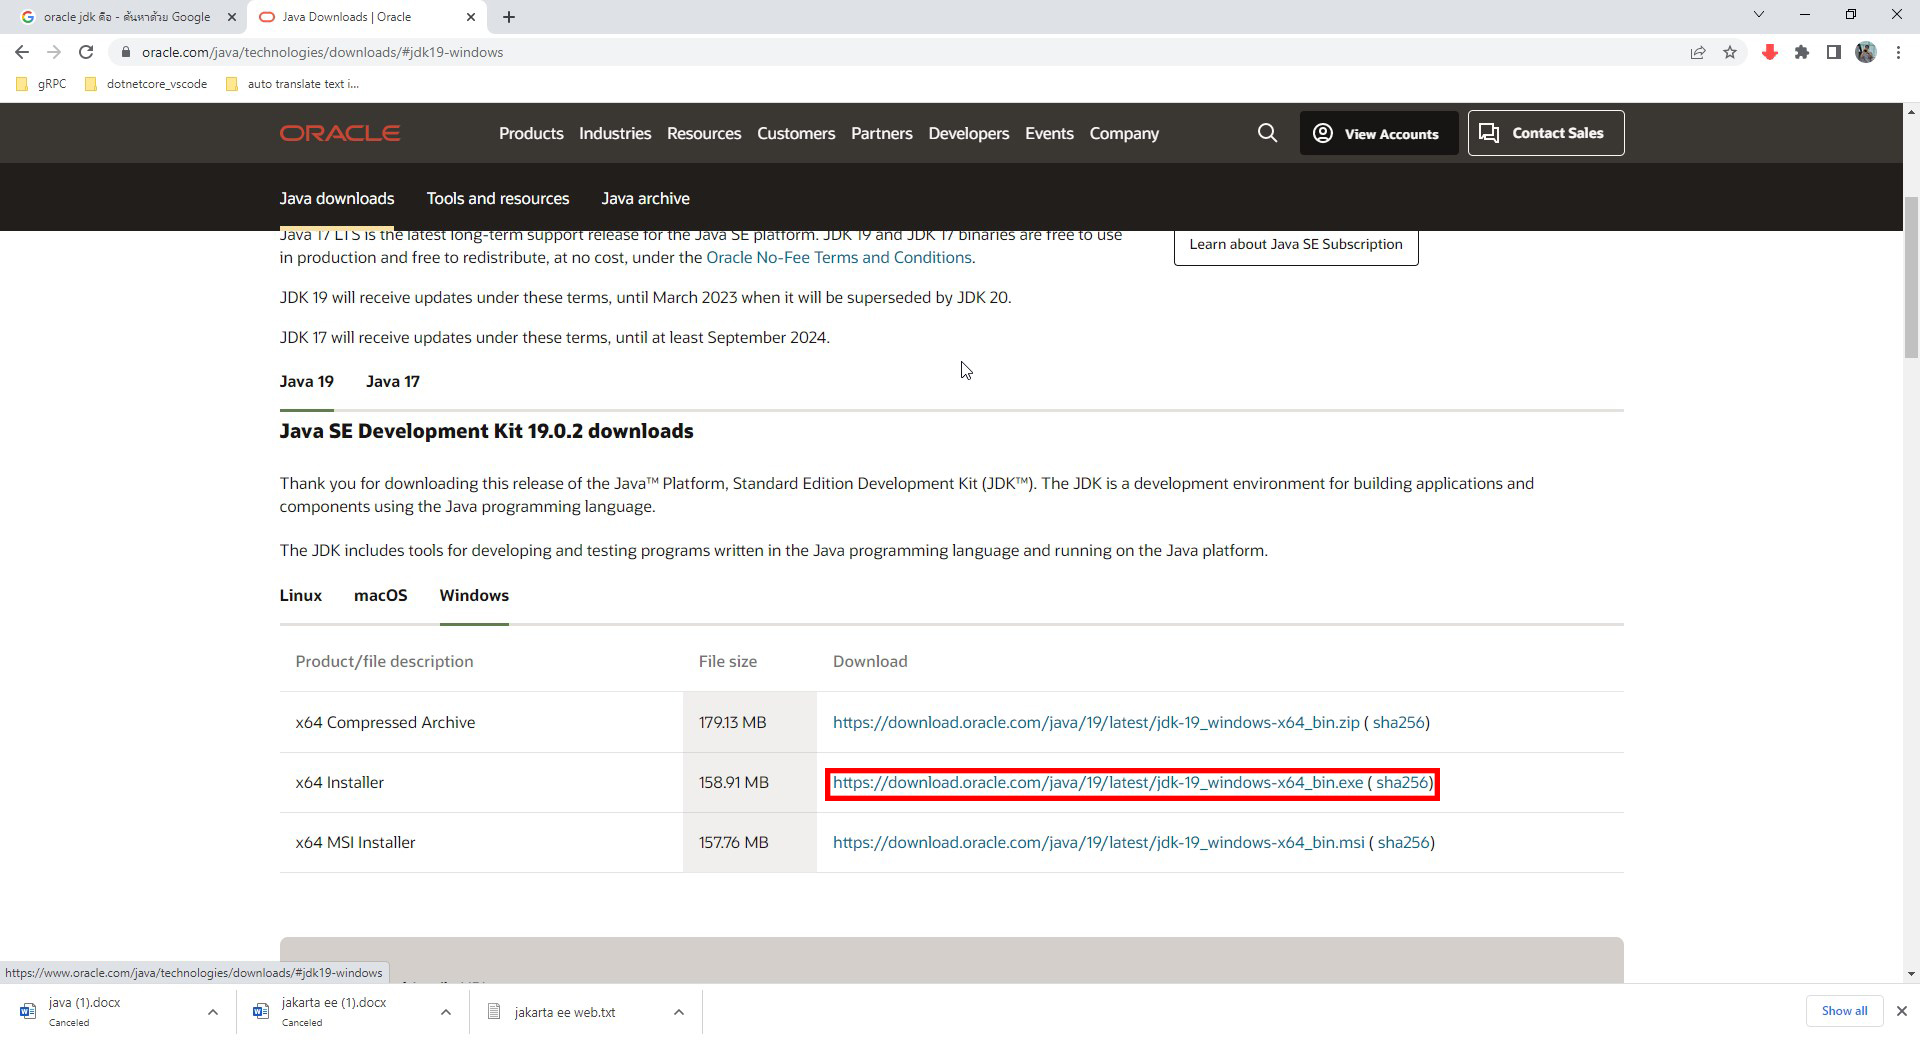Click Learn about Java SE Subscription button

(1296, 245)
